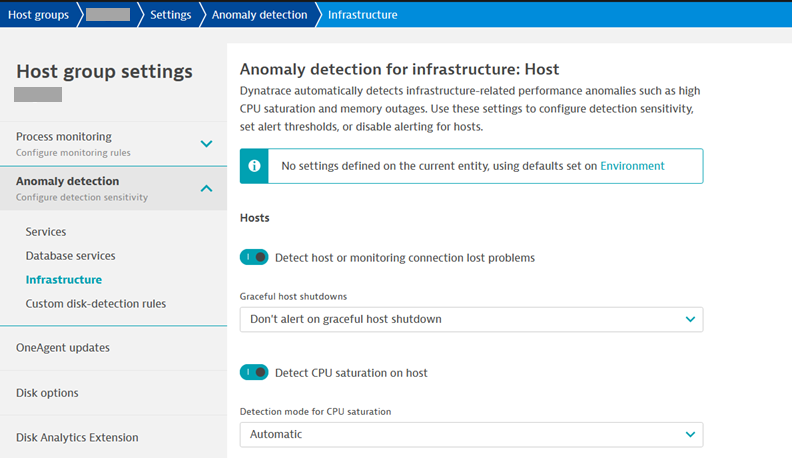This screenshot has height=458, width=792.
Task: Click 'Detection mode for CPU saturation' label
Action: coord(315,412)
